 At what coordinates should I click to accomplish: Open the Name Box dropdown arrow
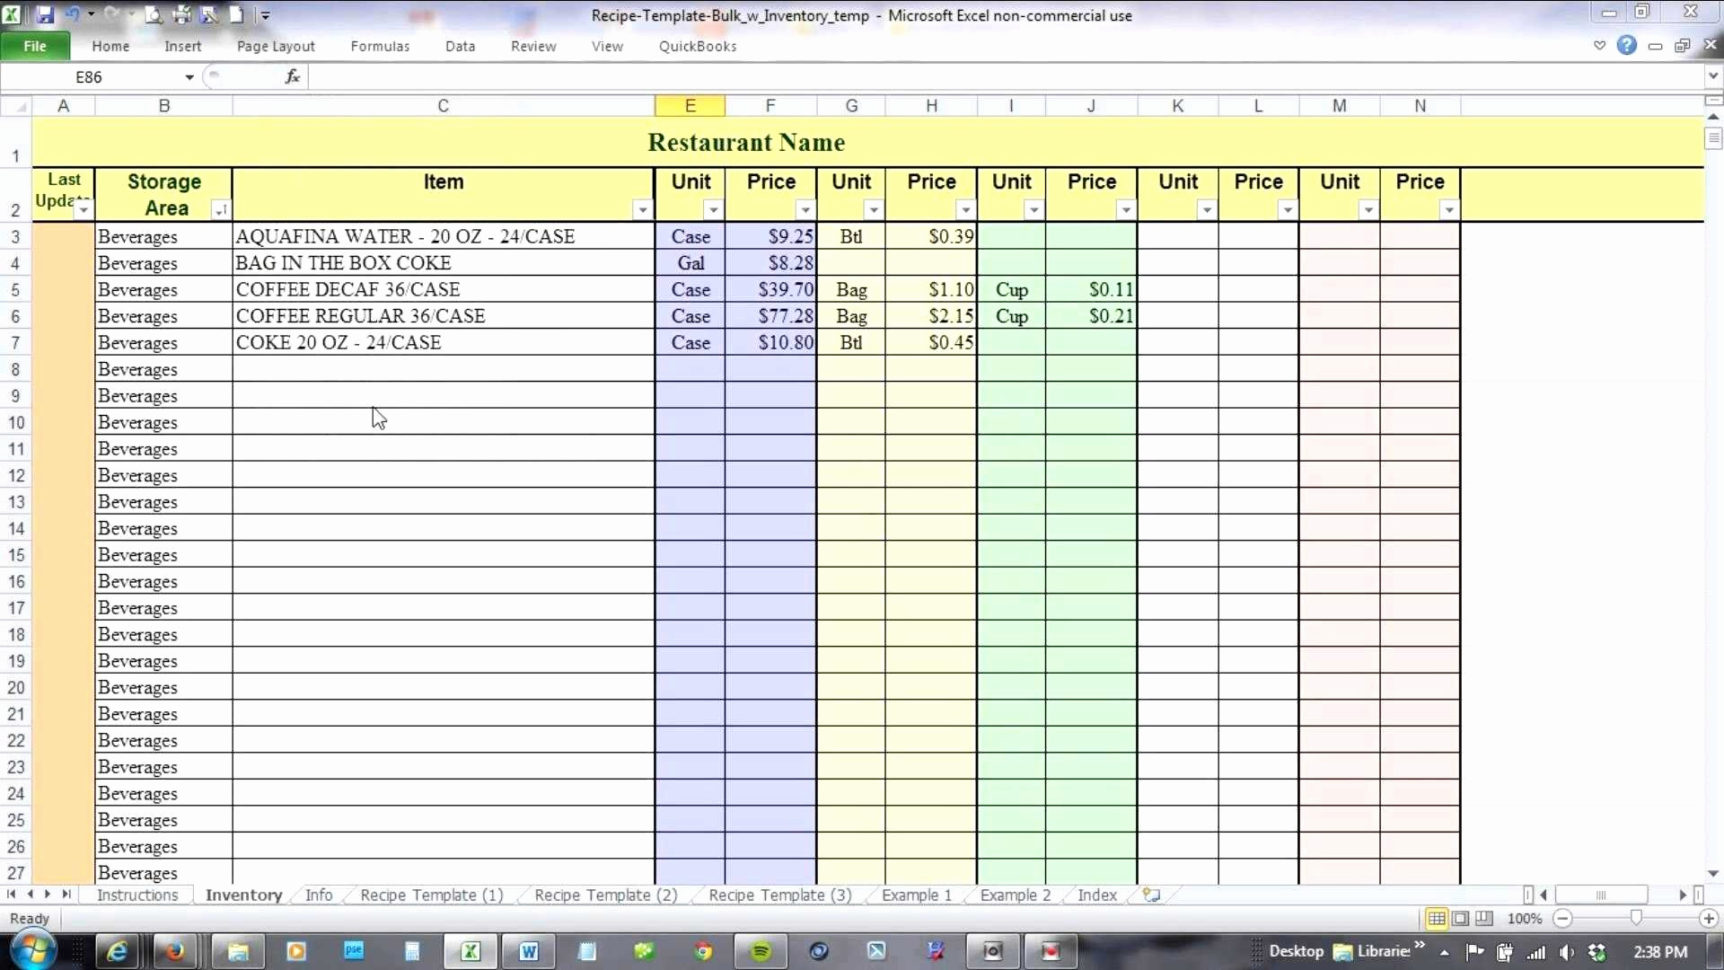coord(189,76)
